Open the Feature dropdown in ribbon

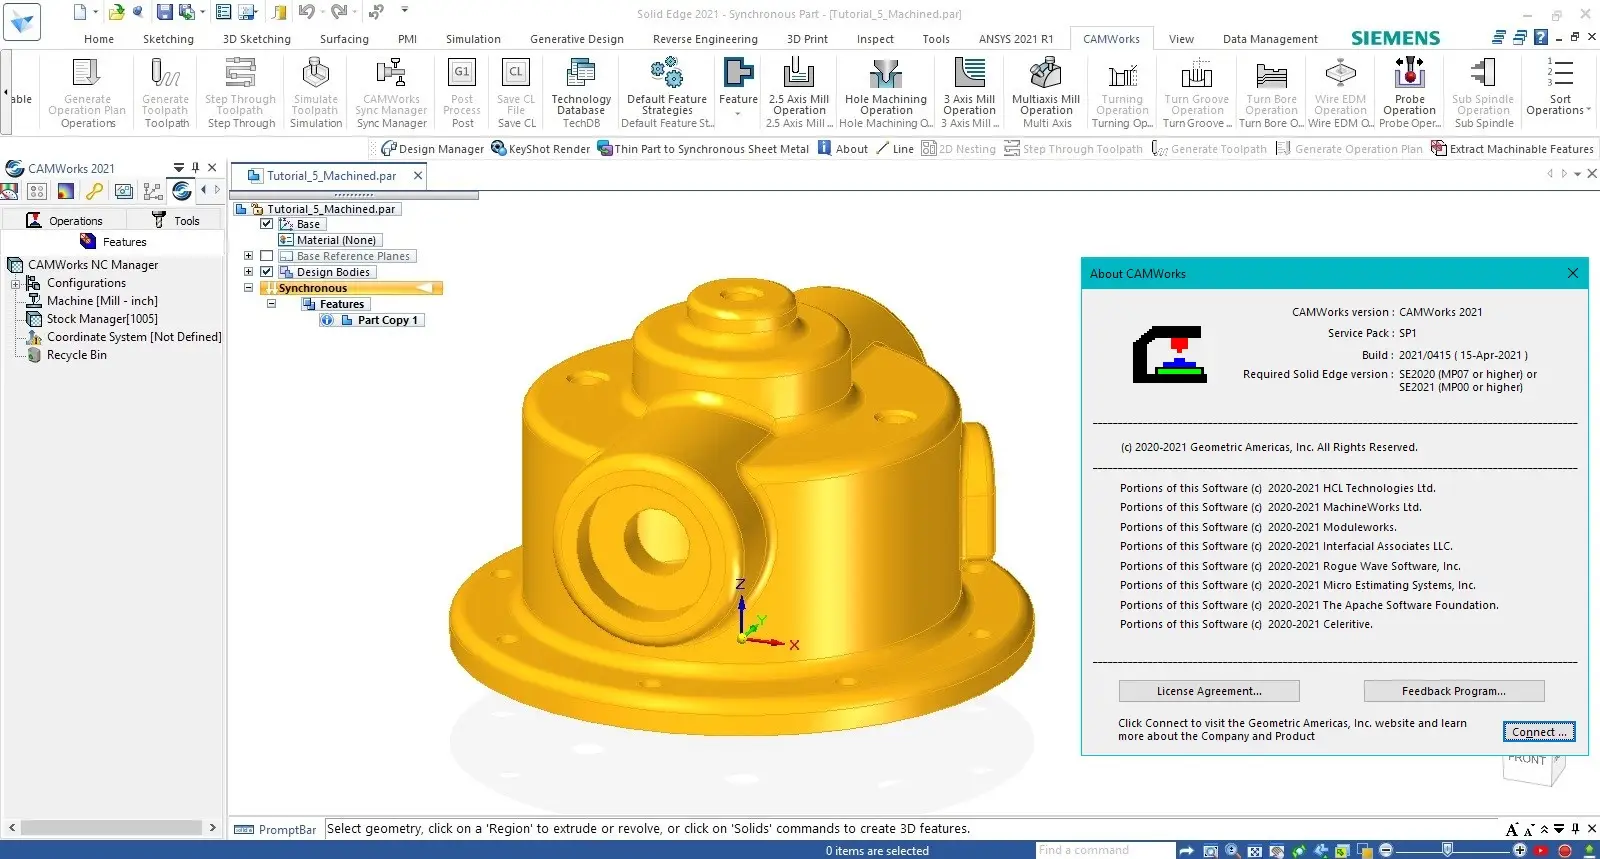pos(738,113)
